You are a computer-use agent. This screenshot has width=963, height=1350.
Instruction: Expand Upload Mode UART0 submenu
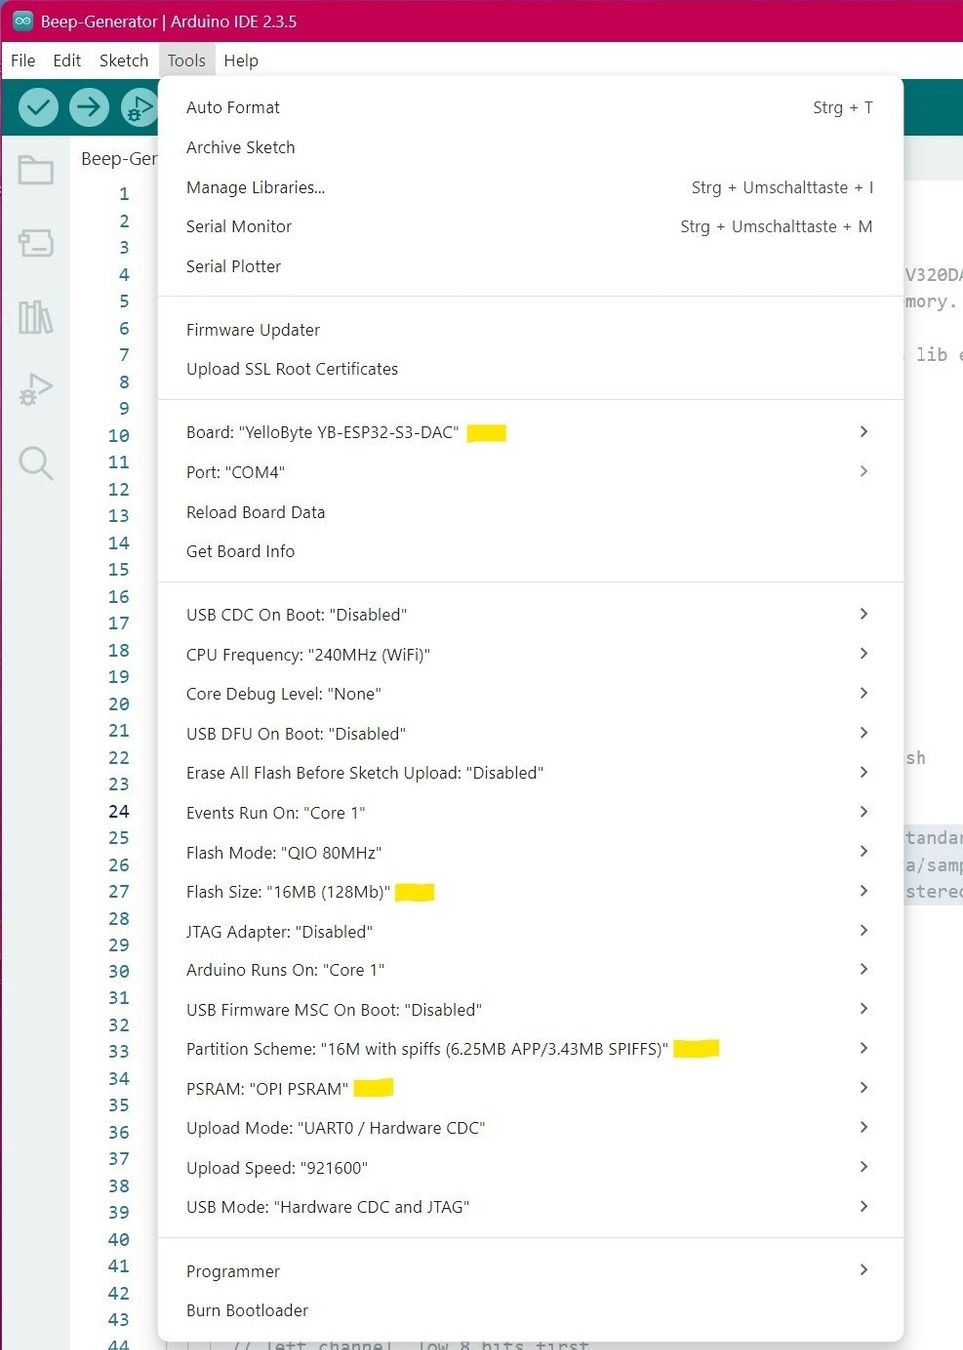(x=530, y=1128)
